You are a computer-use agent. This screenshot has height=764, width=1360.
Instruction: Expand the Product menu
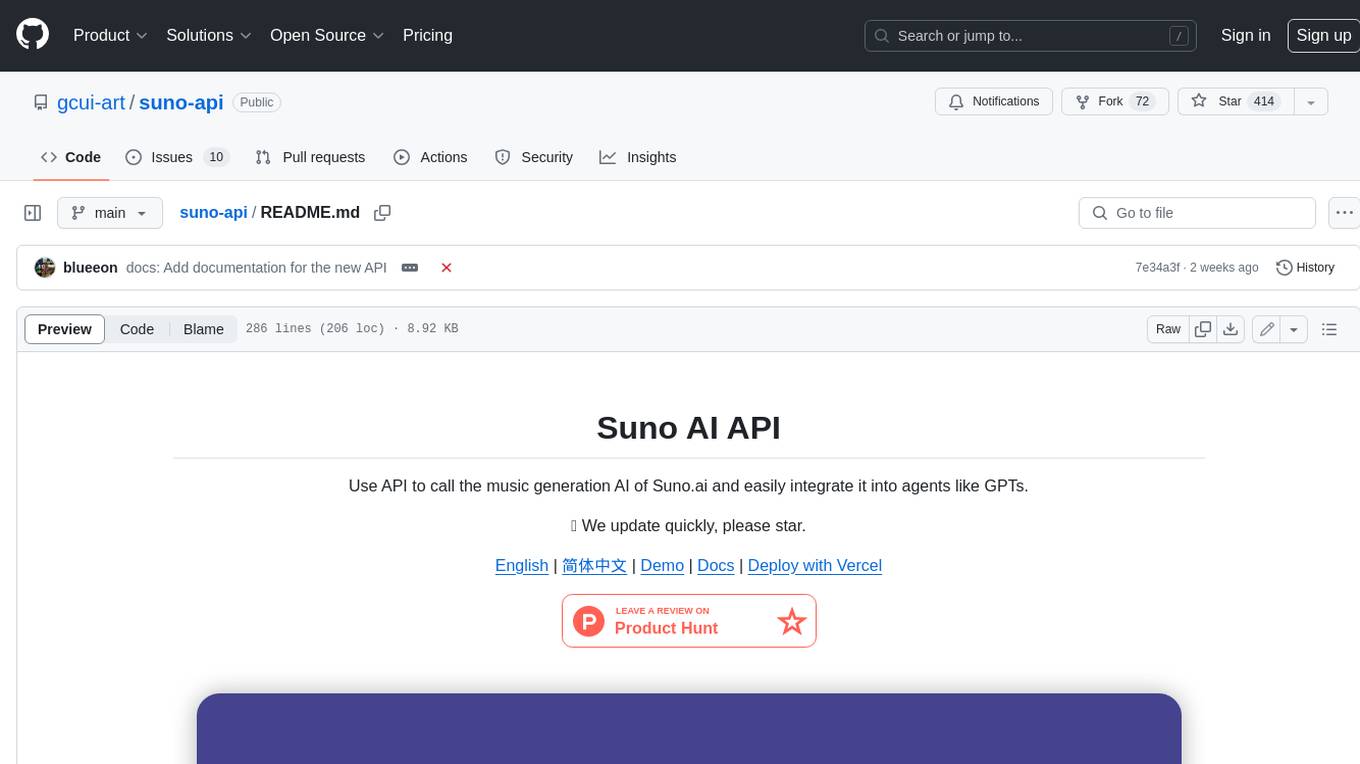point(110,35)
